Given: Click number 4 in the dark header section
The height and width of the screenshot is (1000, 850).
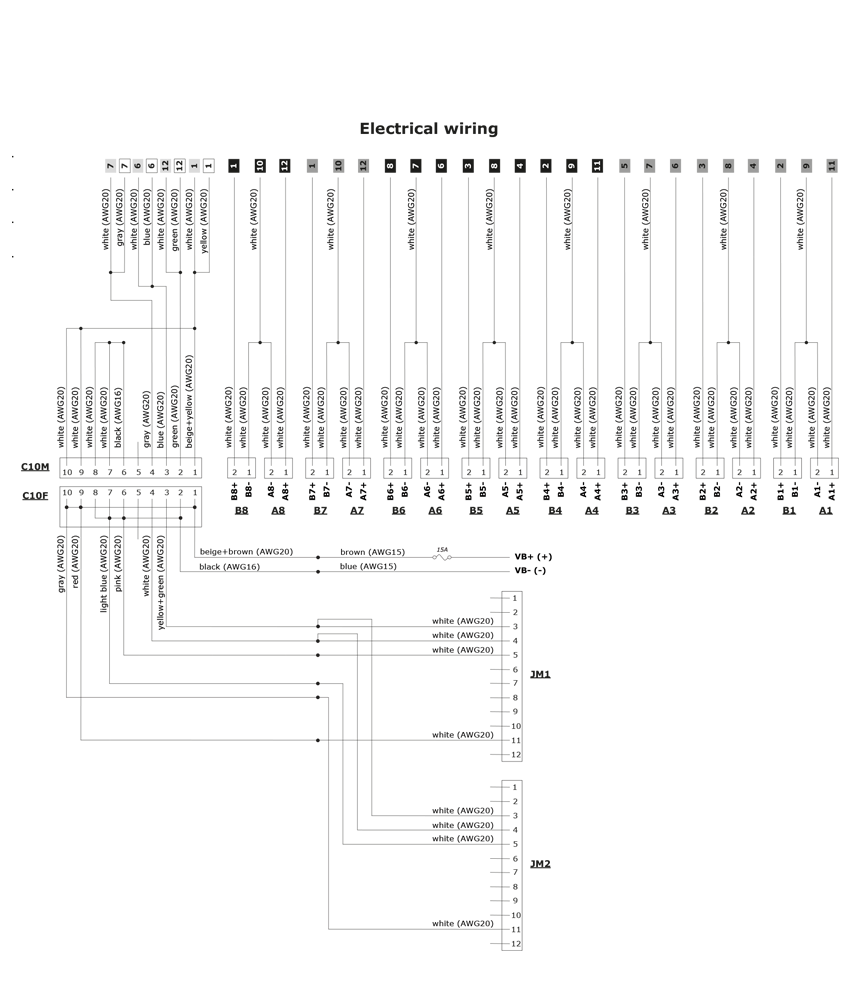Looking at the screenshot, I should pos(519,164).
